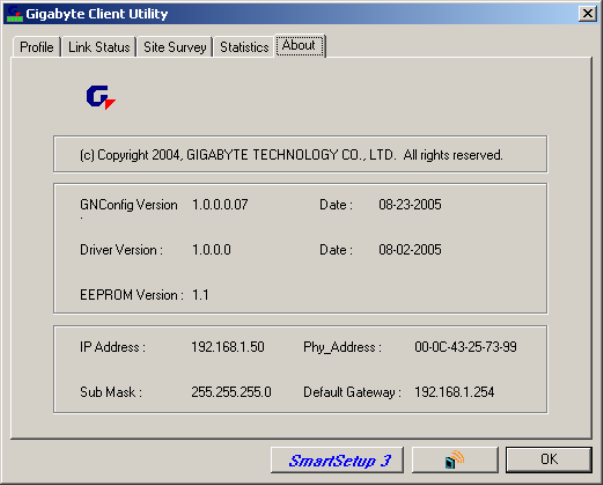Click Default Gateway value 192.168.1.254
Viewport: 603px width, 485px height.
[x=454, y=392]
